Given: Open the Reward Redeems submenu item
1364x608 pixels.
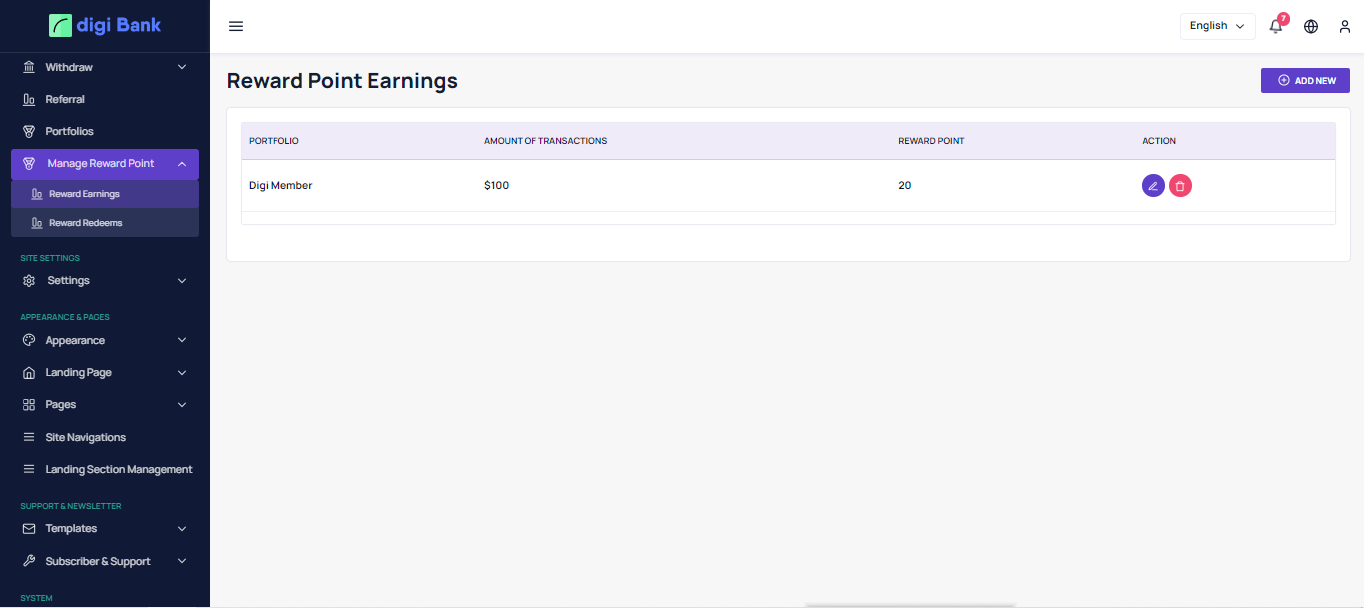Looking at the screenshot, I should click(86, 223).
